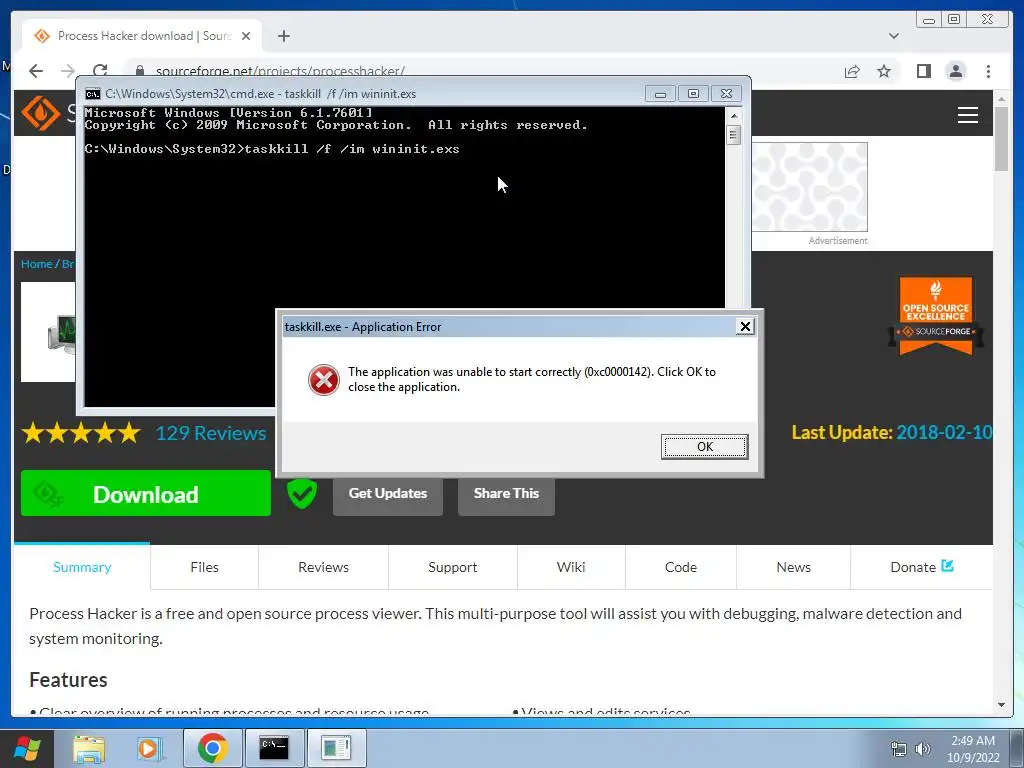Toggle the Chrome side panel icon
This screenshot has height=768, width=1024.
coord(923,71)
